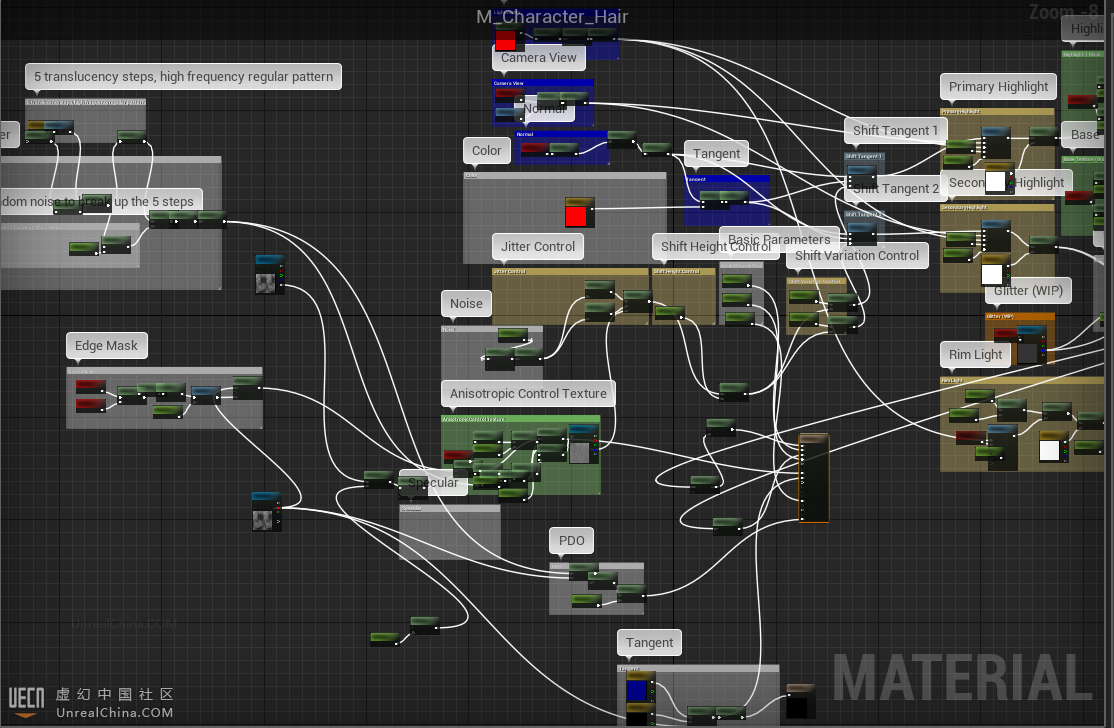This screenshot has width=1114, height=728.
Task: Select the Rim Light comment bubble
Action: click(975, 355)
